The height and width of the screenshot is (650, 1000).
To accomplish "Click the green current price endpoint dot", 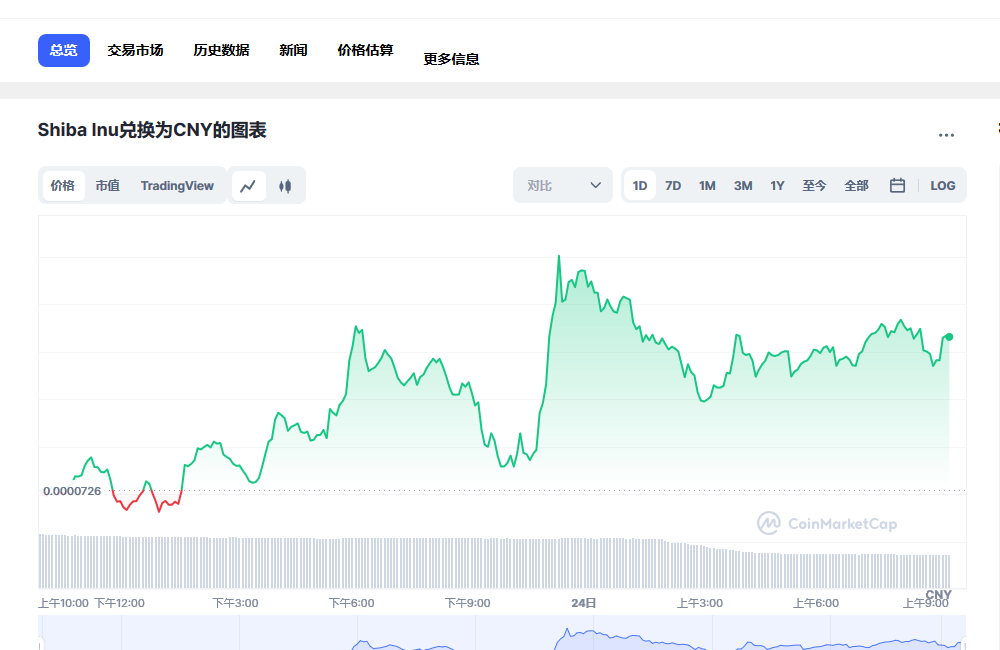I will point(948,337).
